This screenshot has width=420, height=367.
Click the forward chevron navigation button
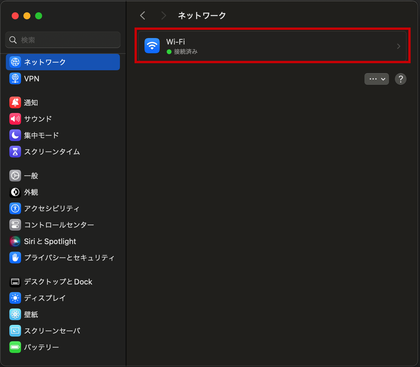pos(163,15)
